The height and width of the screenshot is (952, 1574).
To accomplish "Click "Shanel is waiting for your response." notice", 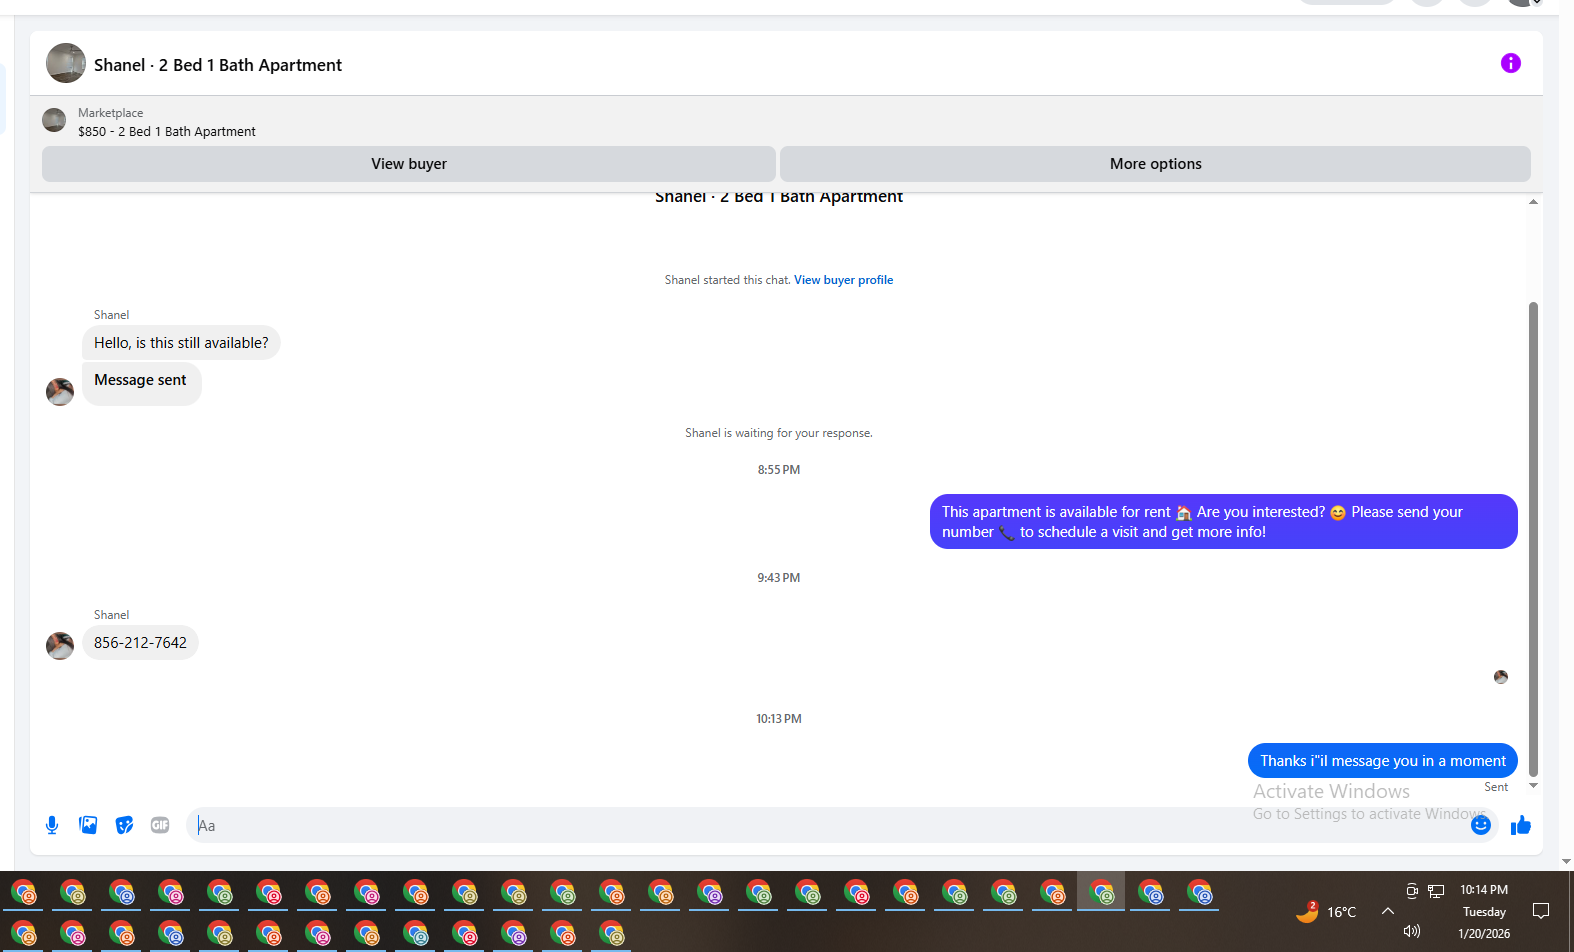I will pyautogui.click(x=779, y=433).
